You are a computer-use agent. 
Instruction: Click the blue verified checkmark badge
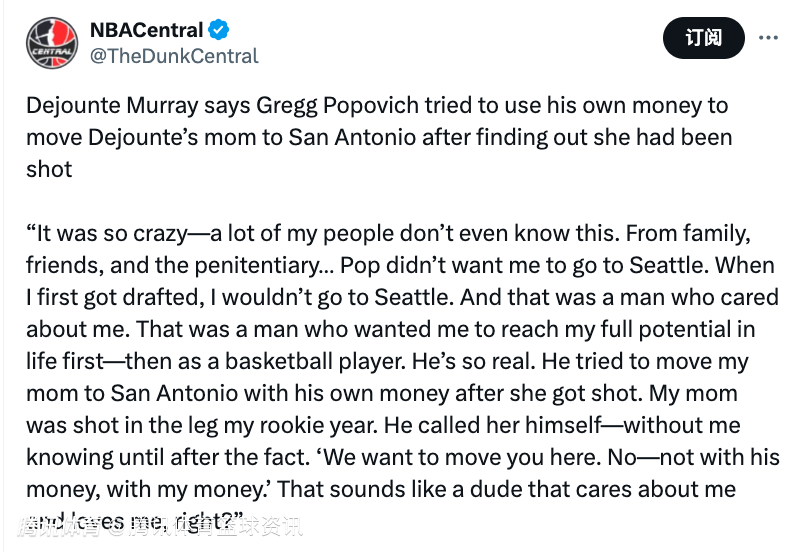pyautogui.click(x=219, y=30)
